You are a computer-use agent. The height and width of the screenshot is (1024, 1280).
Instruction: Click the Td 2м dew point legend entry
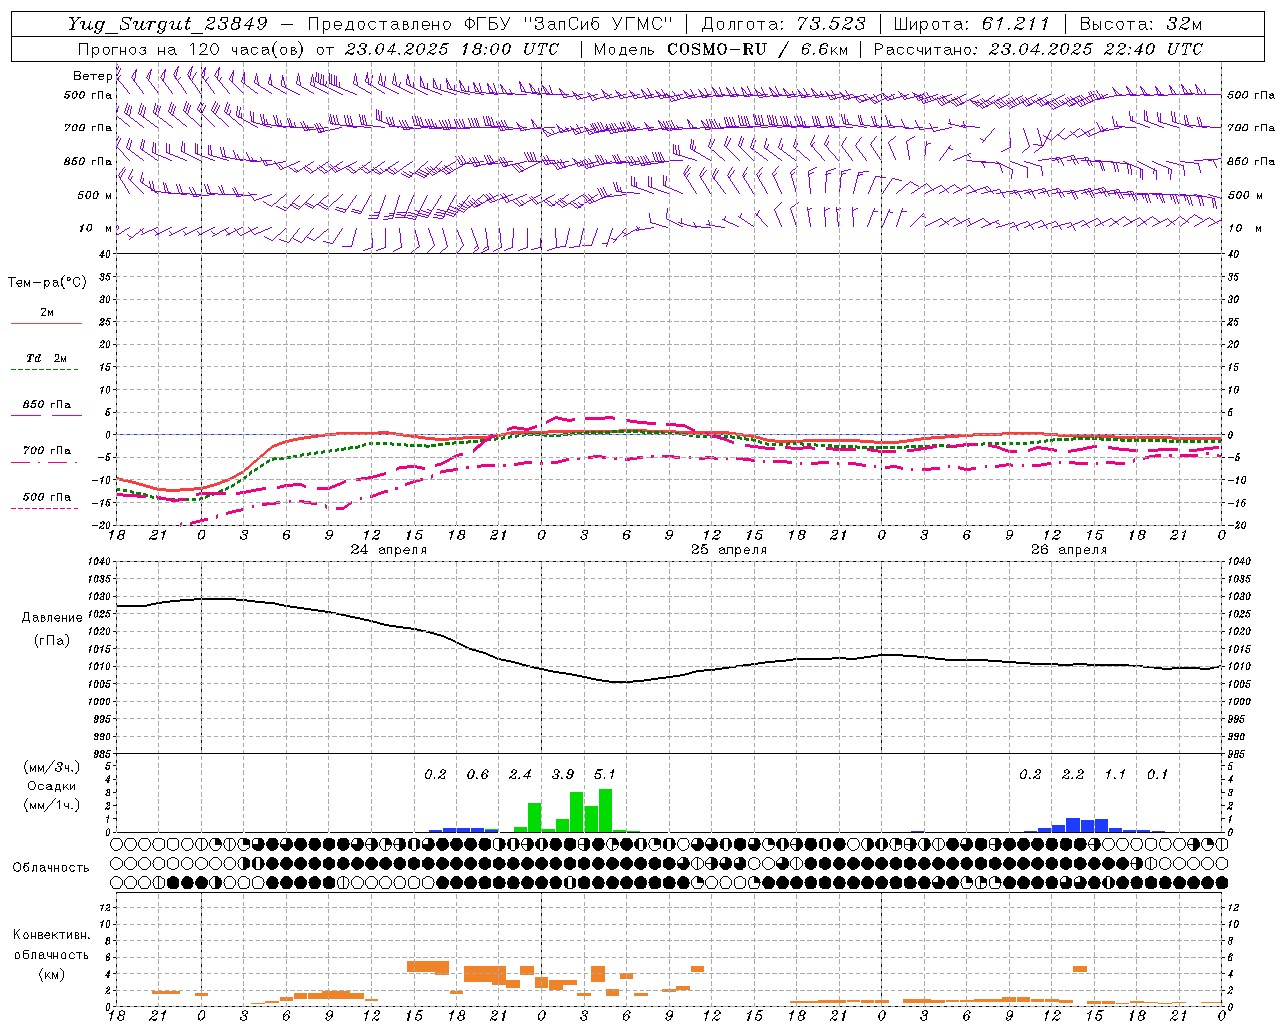(47, 357)
